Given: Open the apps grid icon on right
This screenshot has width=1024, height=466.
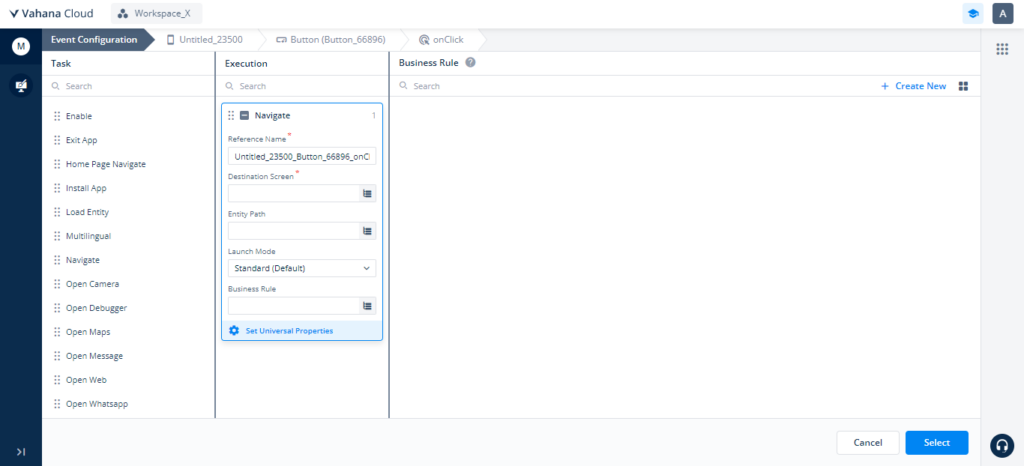Looking at the screenshot, I should (1002, 49).
